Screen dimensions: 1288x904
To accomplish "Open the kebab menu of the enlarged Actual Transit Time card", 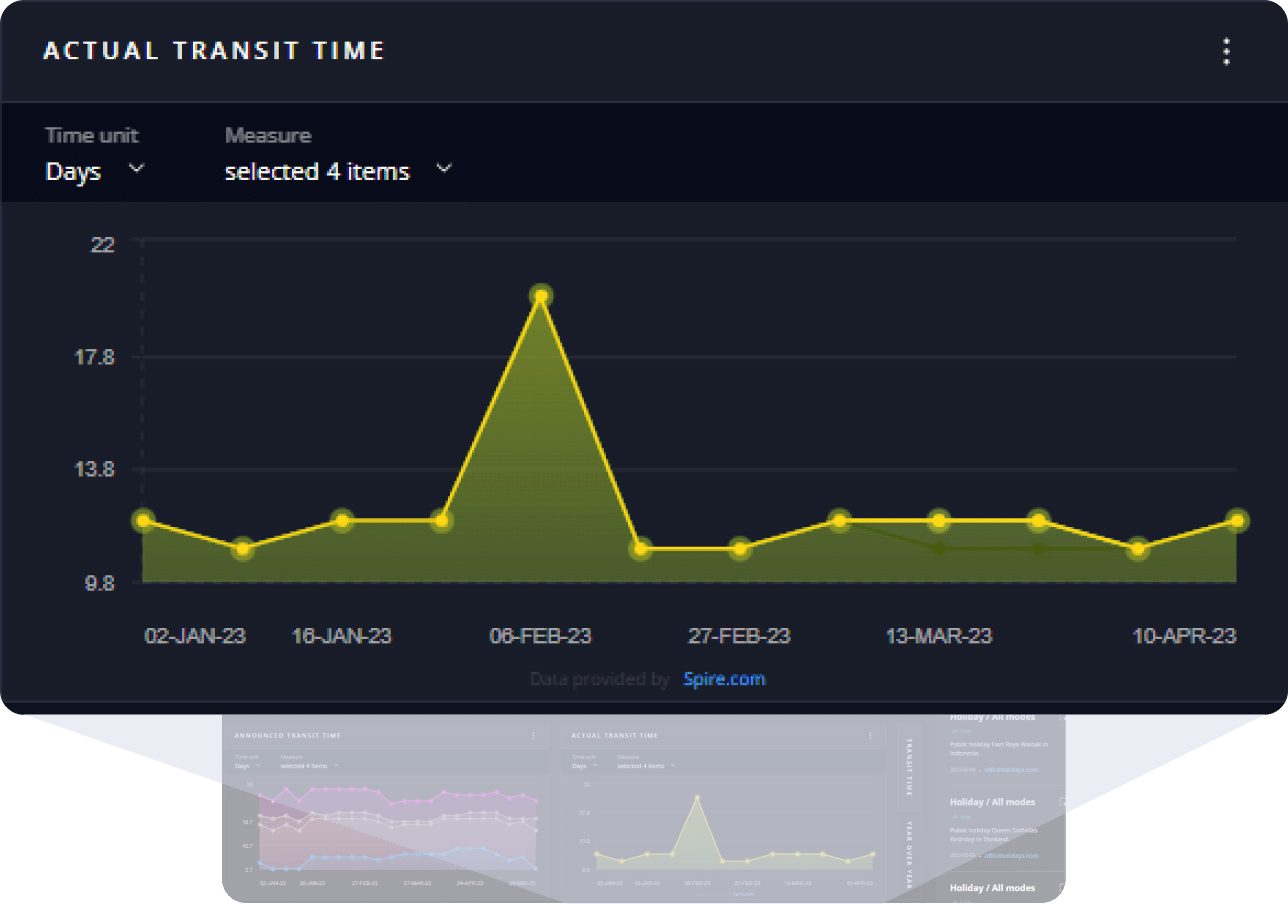I will pyautogui.click(x=1226, y=52).
